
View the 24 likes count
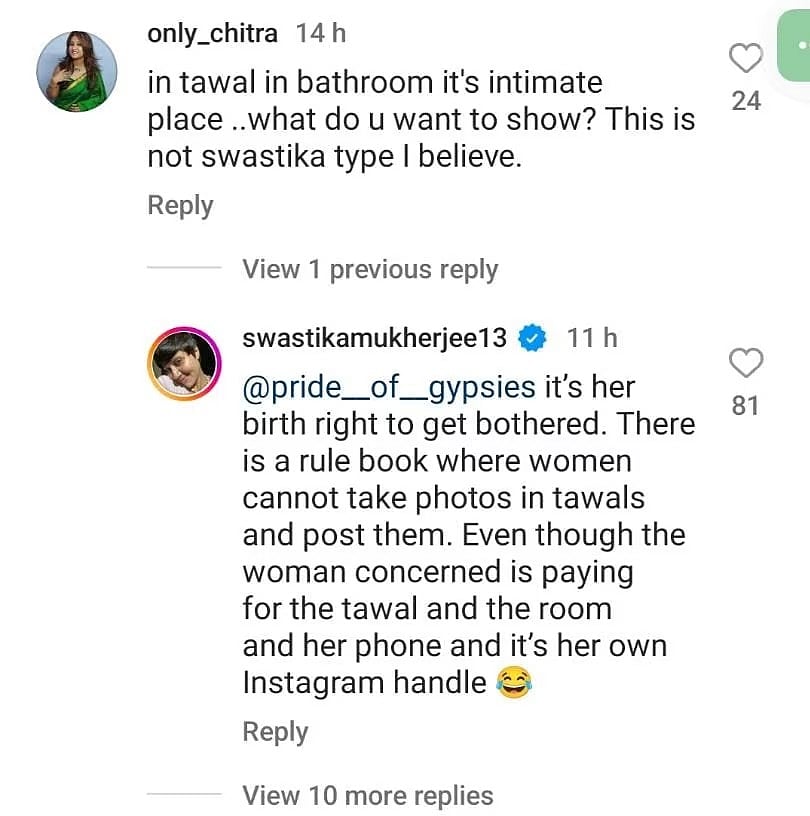746,101
